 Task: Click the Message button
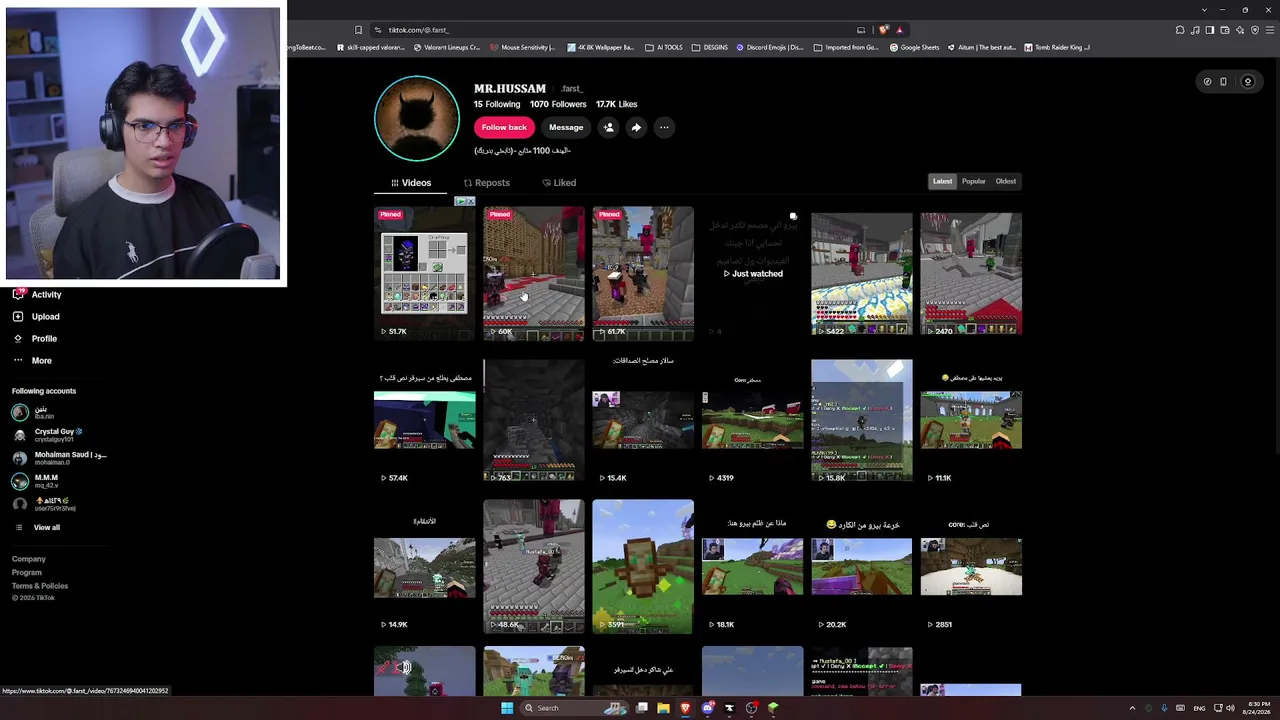(x=566, y=127)
